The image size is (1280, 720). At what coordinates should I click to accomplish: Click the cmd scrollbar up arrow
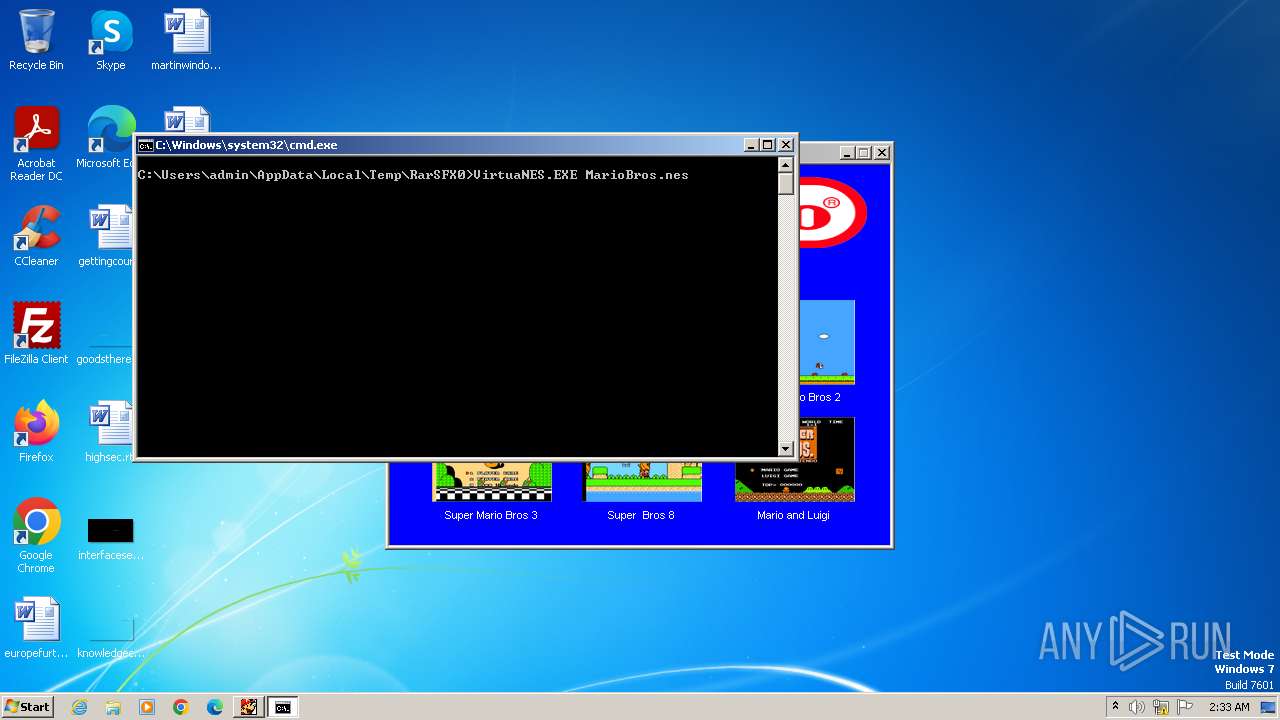point(786,165)
